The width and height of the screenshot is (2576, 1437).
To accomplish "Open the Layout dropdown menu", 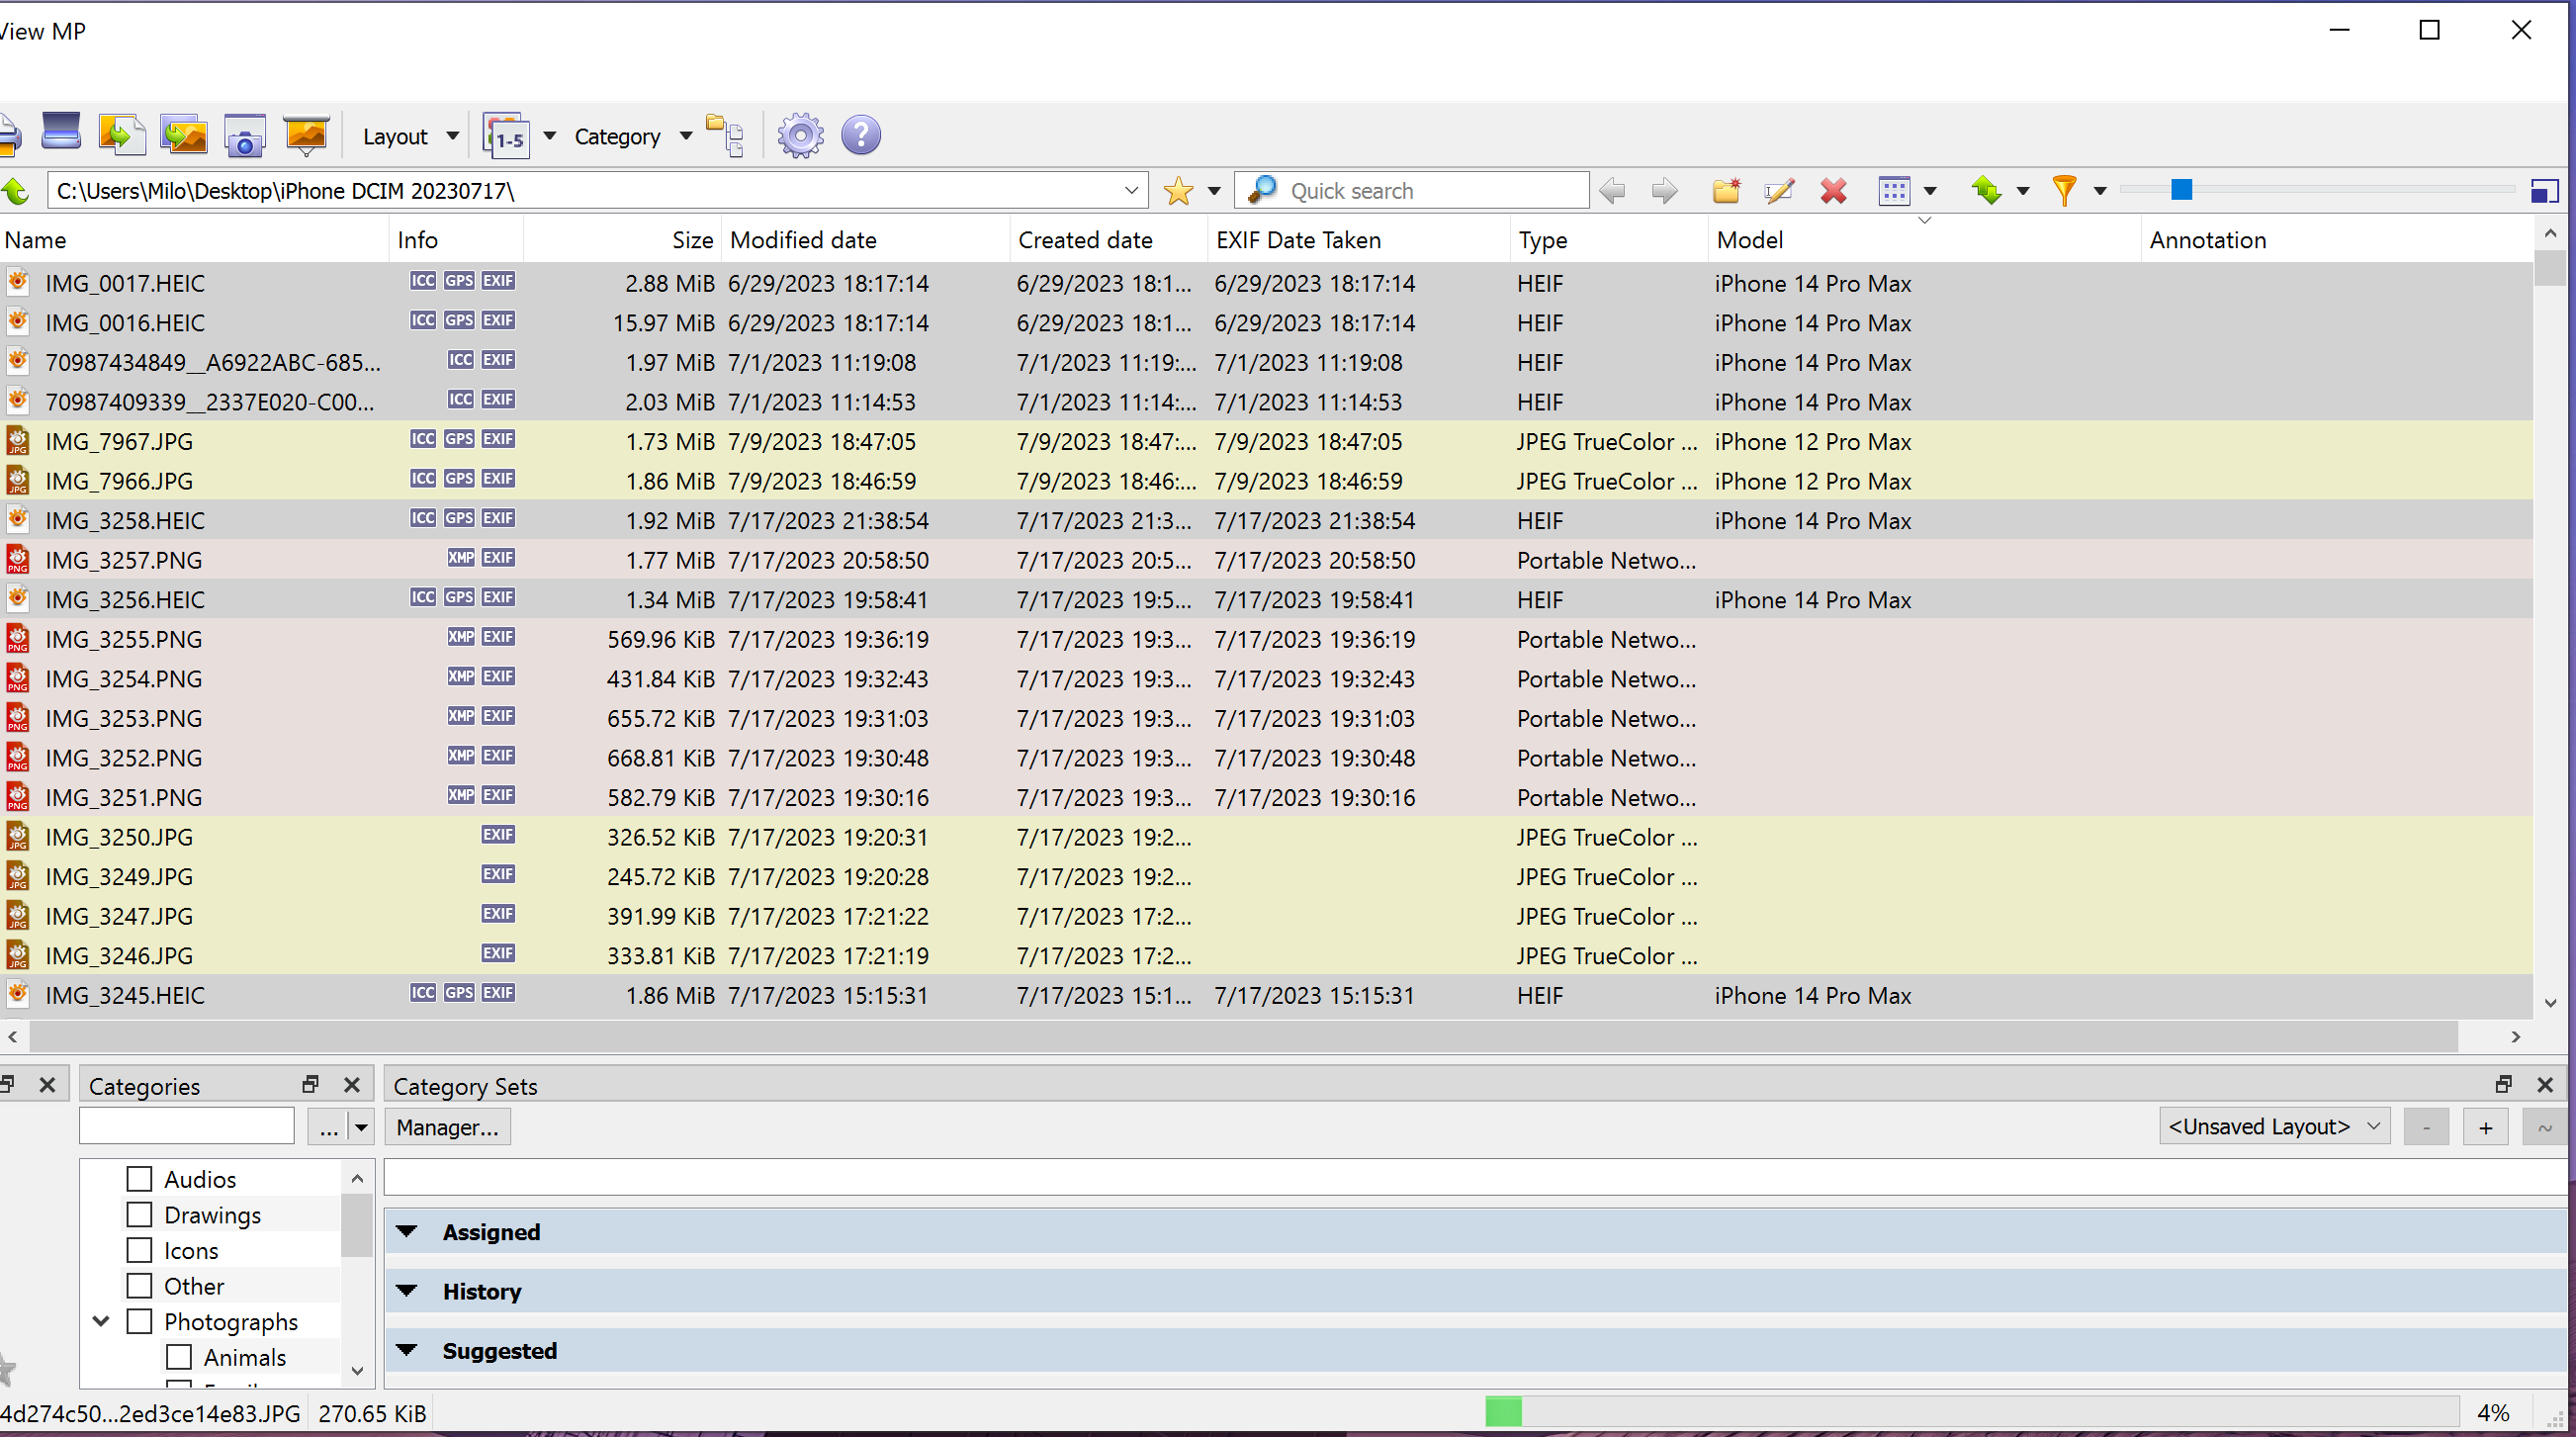I will pyautogui.click(x=410, y=136).
